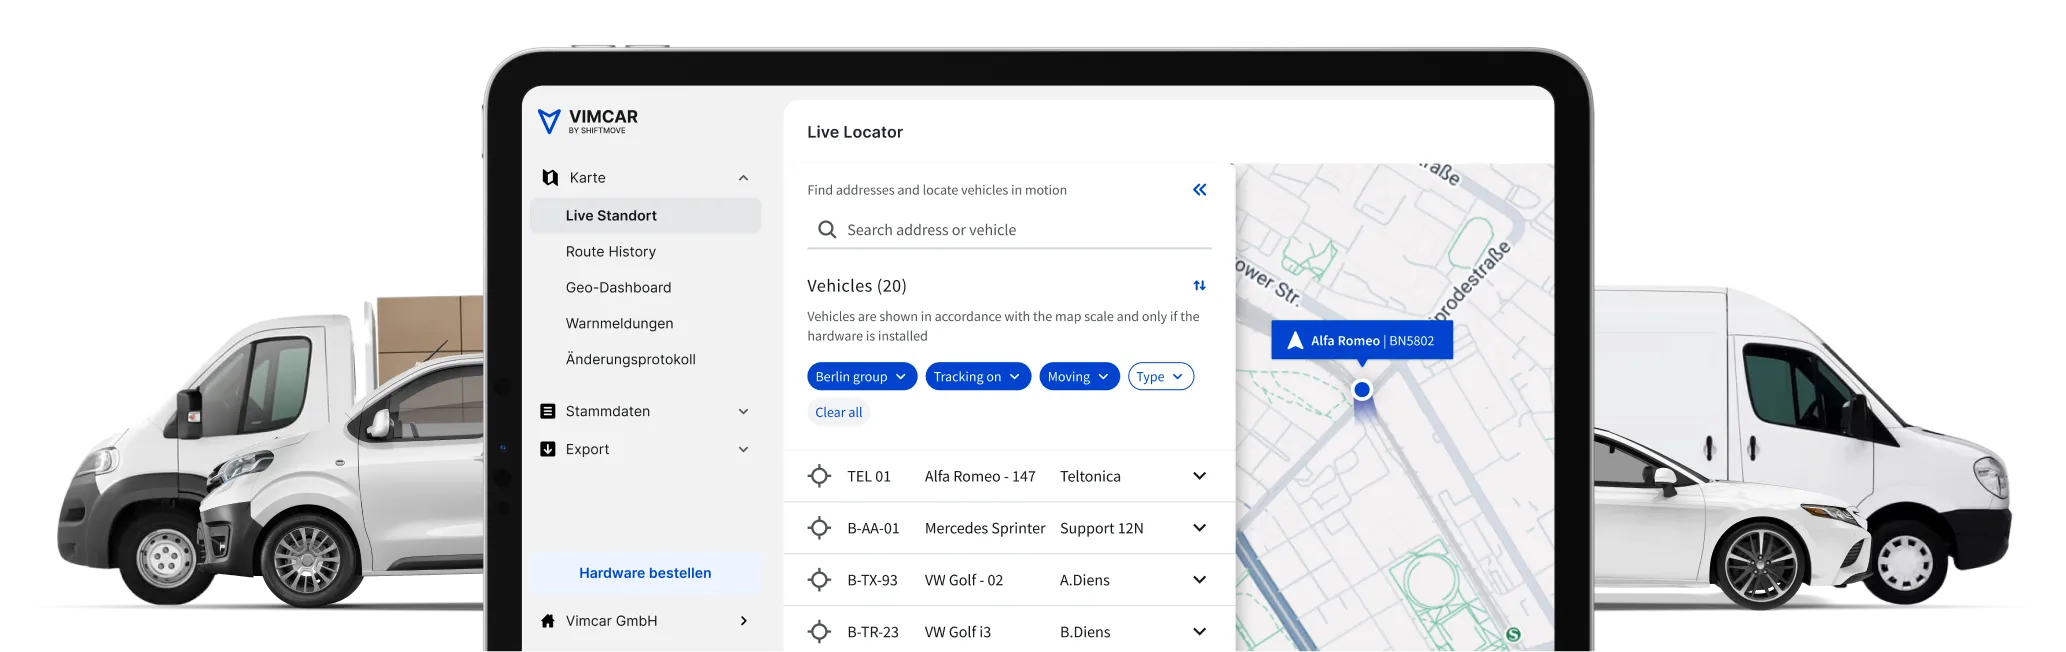Image resolution: width=2066 pixels, height=652 pixels.
Task: Expand the B-TX-93 VW Golf row
Action: coord(1200,580)
